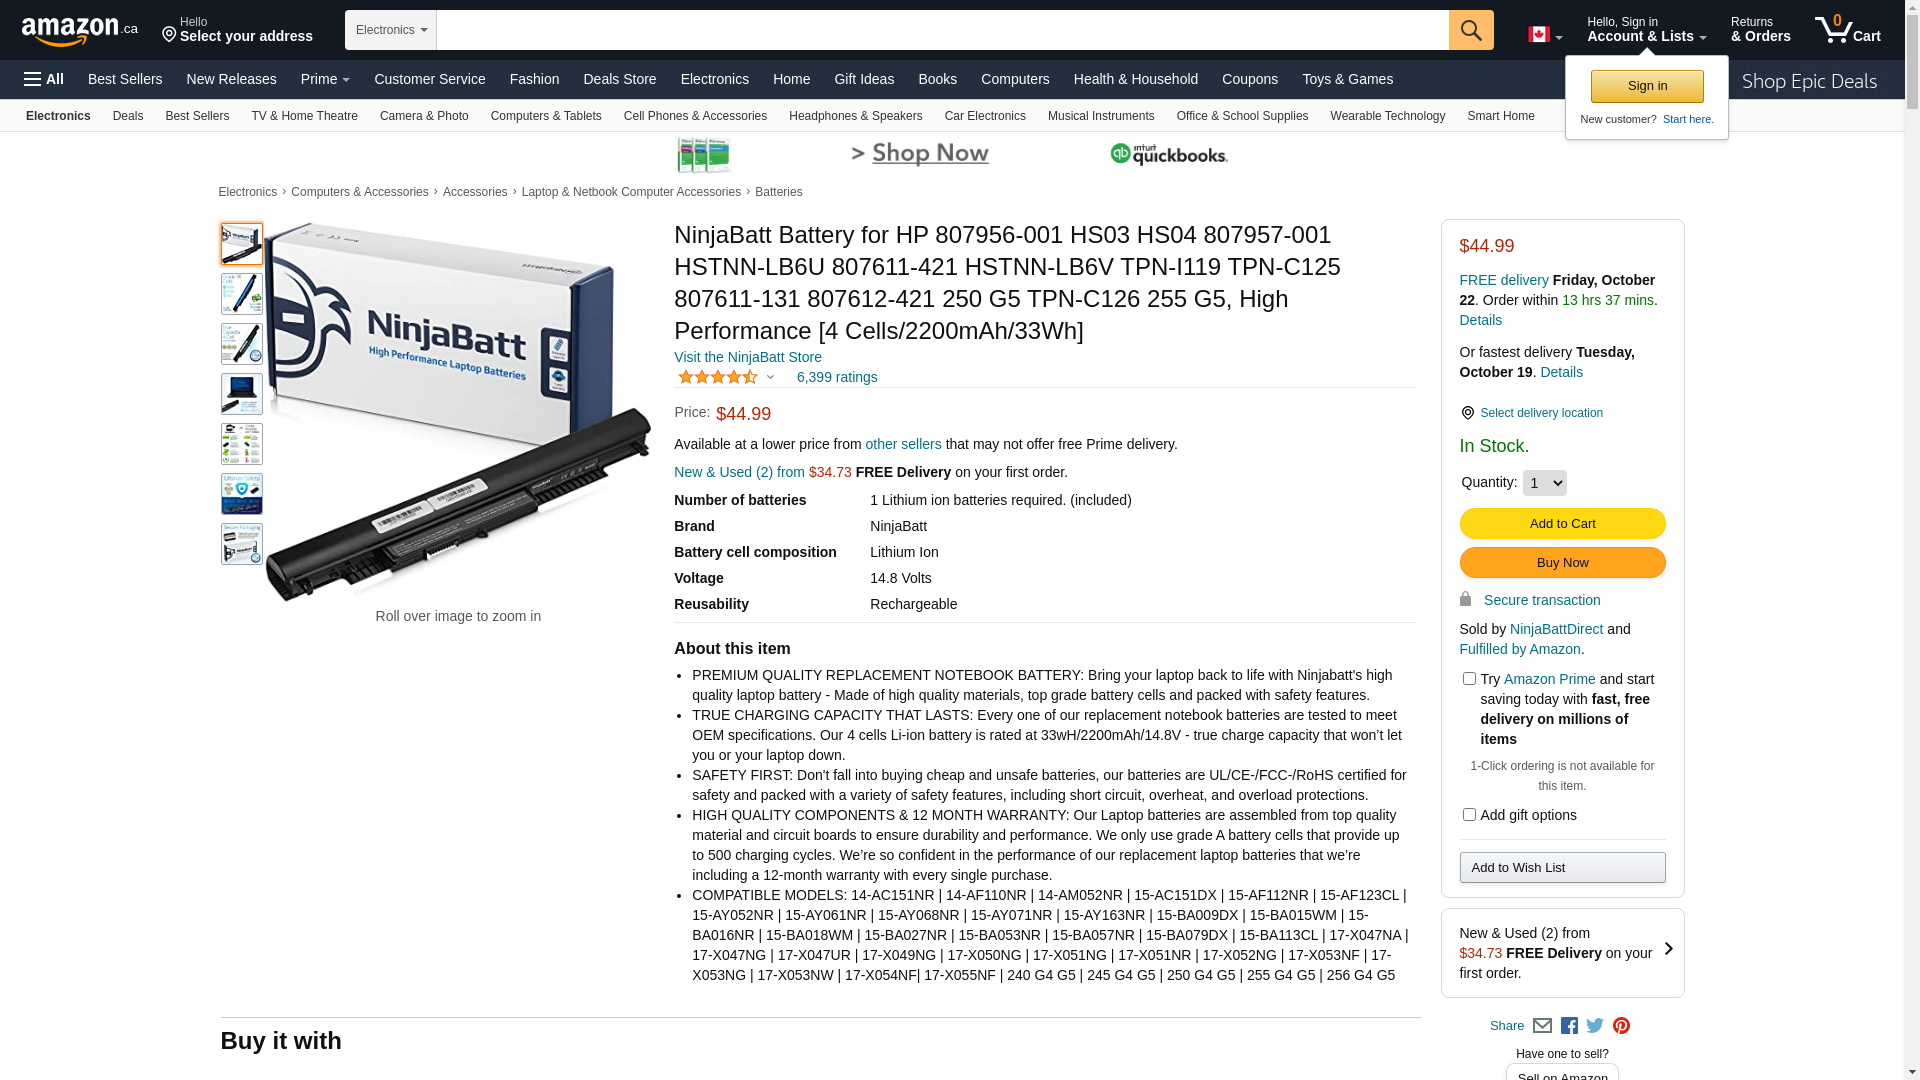Enable the Add gift options checkbox
Image resolution: width=1920 pixels, height=1080 pixels.
point(1469,815)
